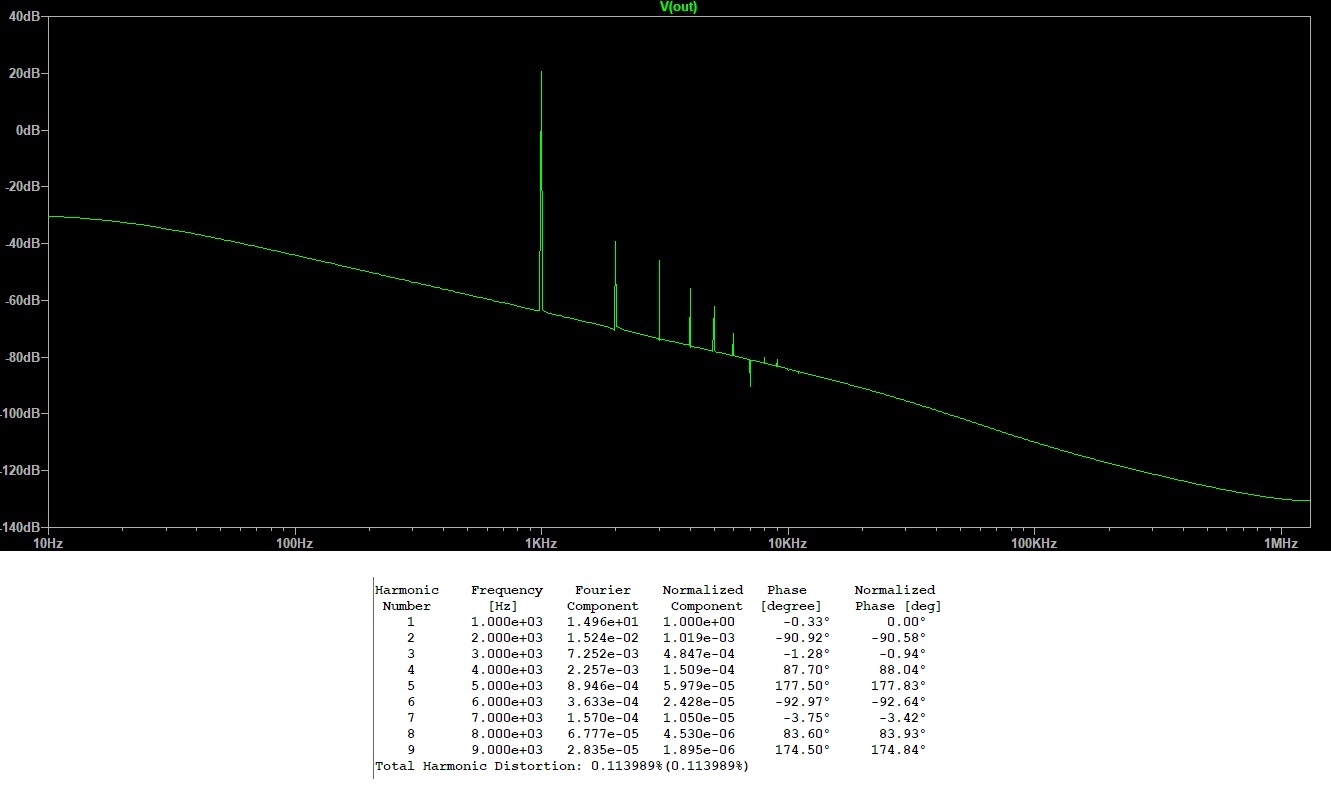This screenshot has height=791, width=1331.
Task: Click the Fourier Component column header
Action: [x=603, y=598]
